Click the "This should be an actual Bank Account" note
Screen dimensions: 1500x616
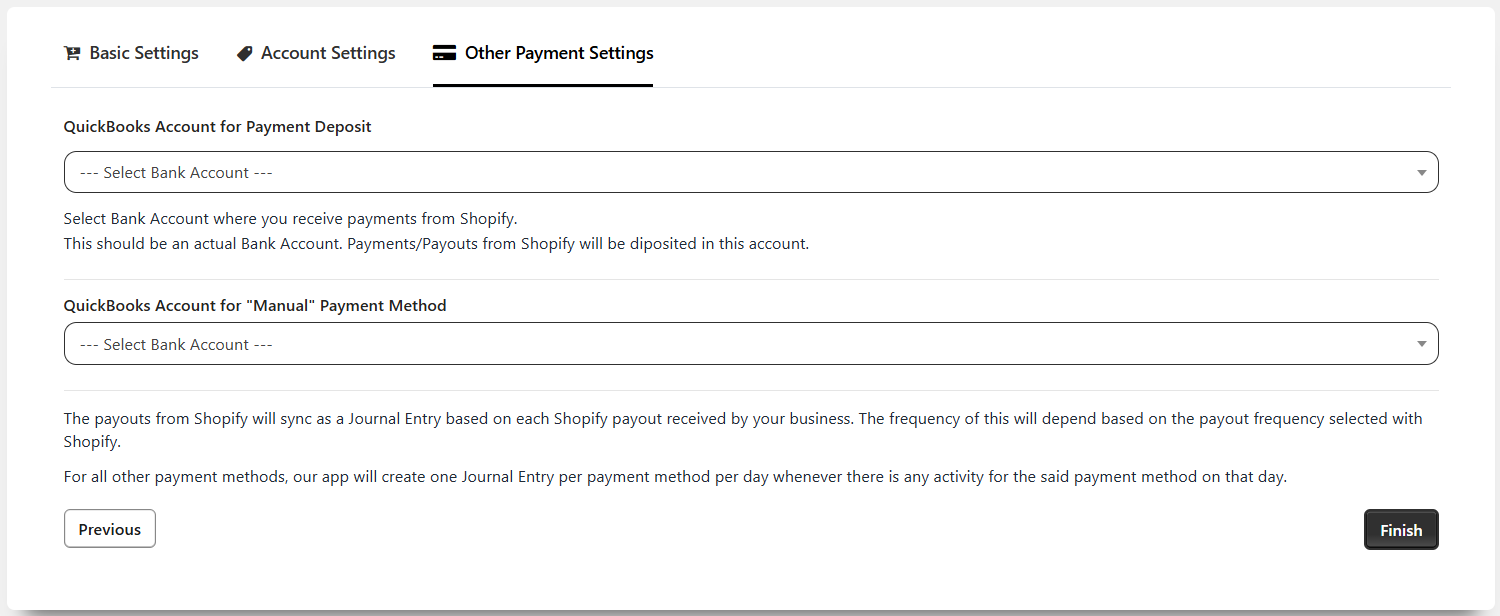click(x=435, y=244)
